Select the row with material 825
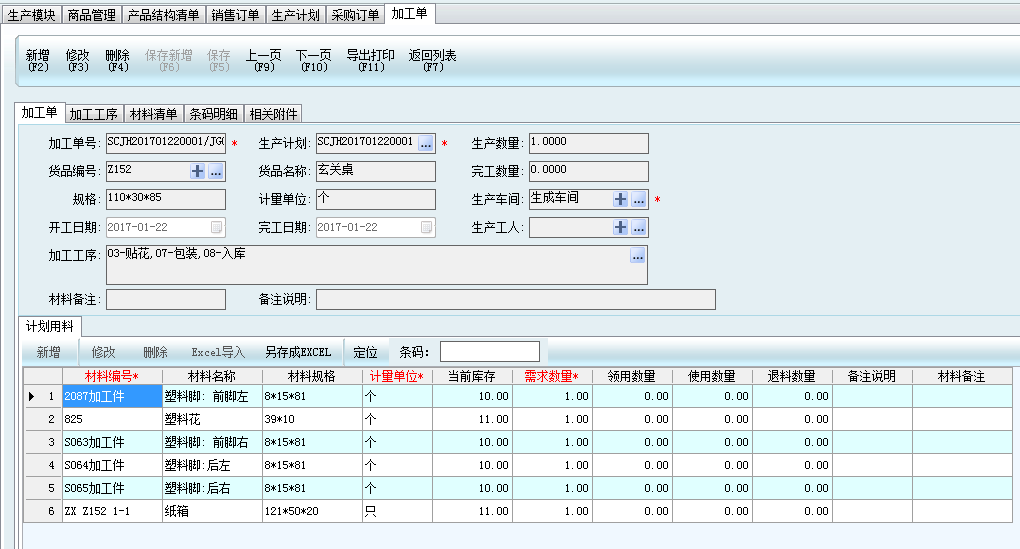The width and height of the screenshot is (1020, 549). click(112, 420)
